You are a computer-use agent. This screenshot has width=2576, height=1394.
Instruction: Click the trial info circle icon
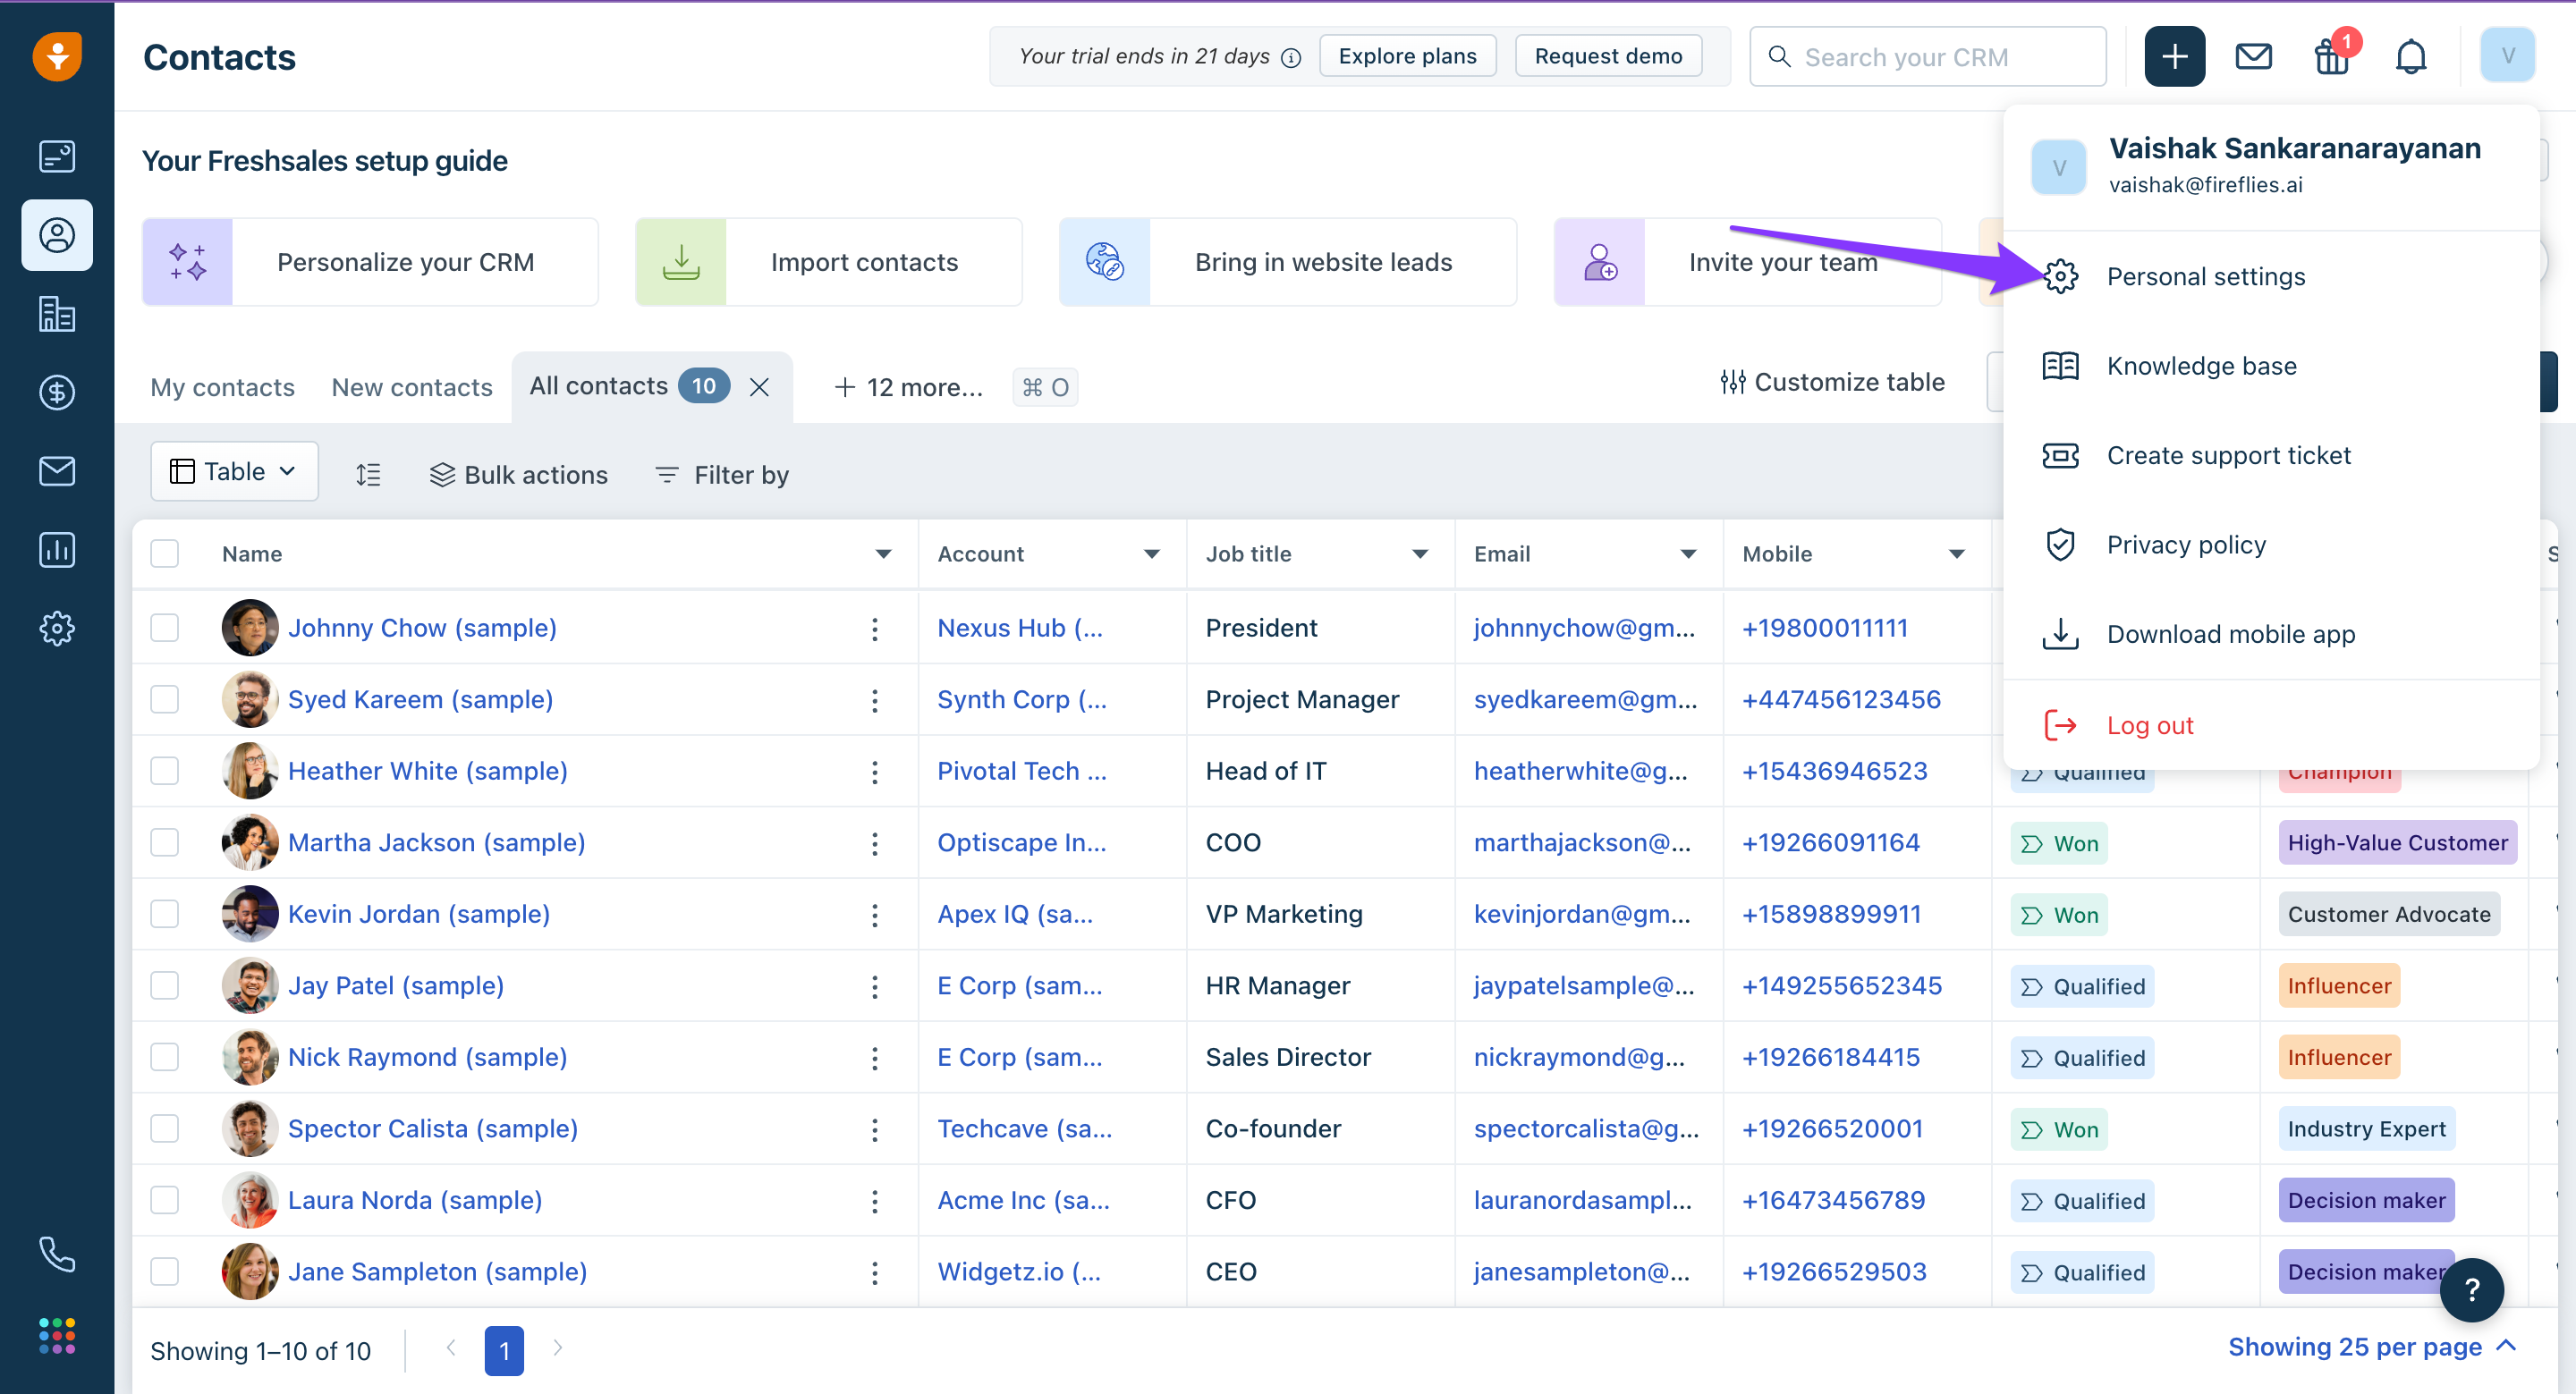[x=1291, y=57]
